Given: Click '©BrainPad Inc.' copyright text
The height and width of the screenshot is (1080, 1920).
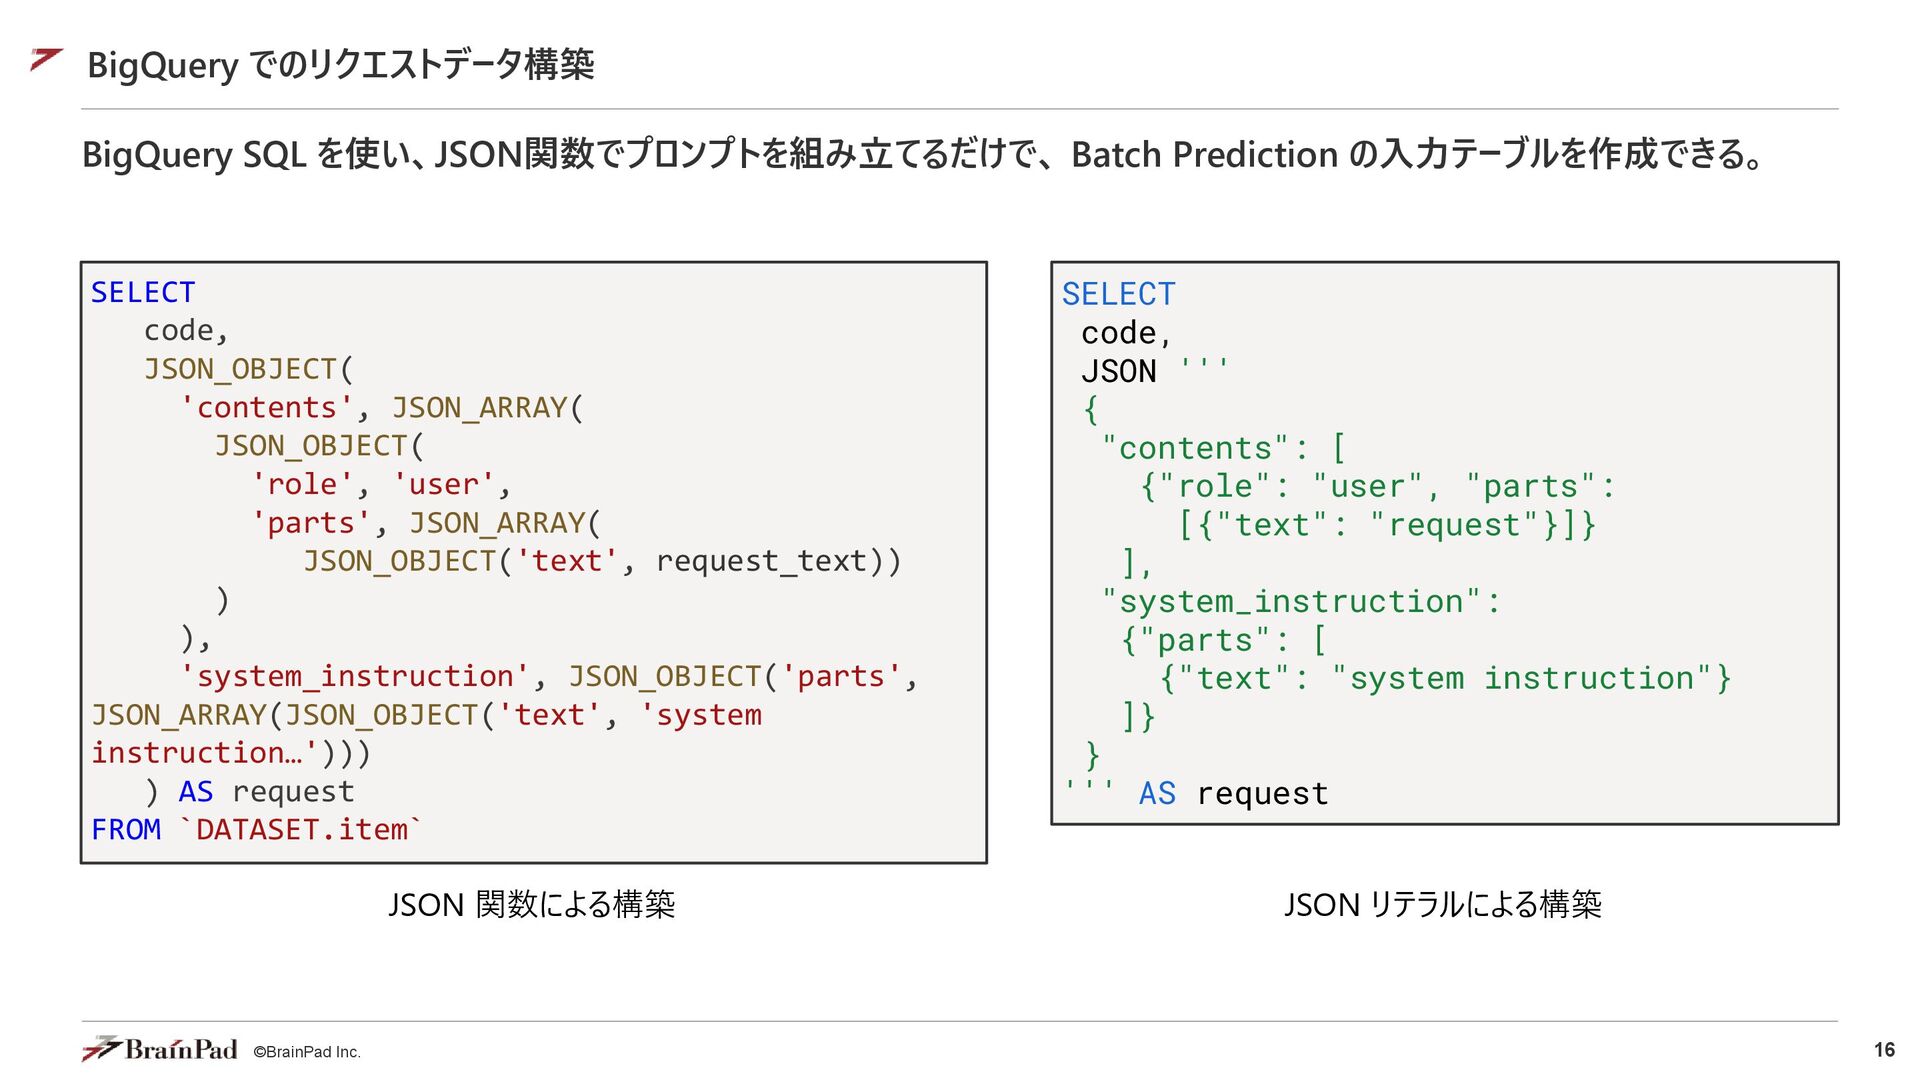Looking at the screenshot, I should (307, 1052).
